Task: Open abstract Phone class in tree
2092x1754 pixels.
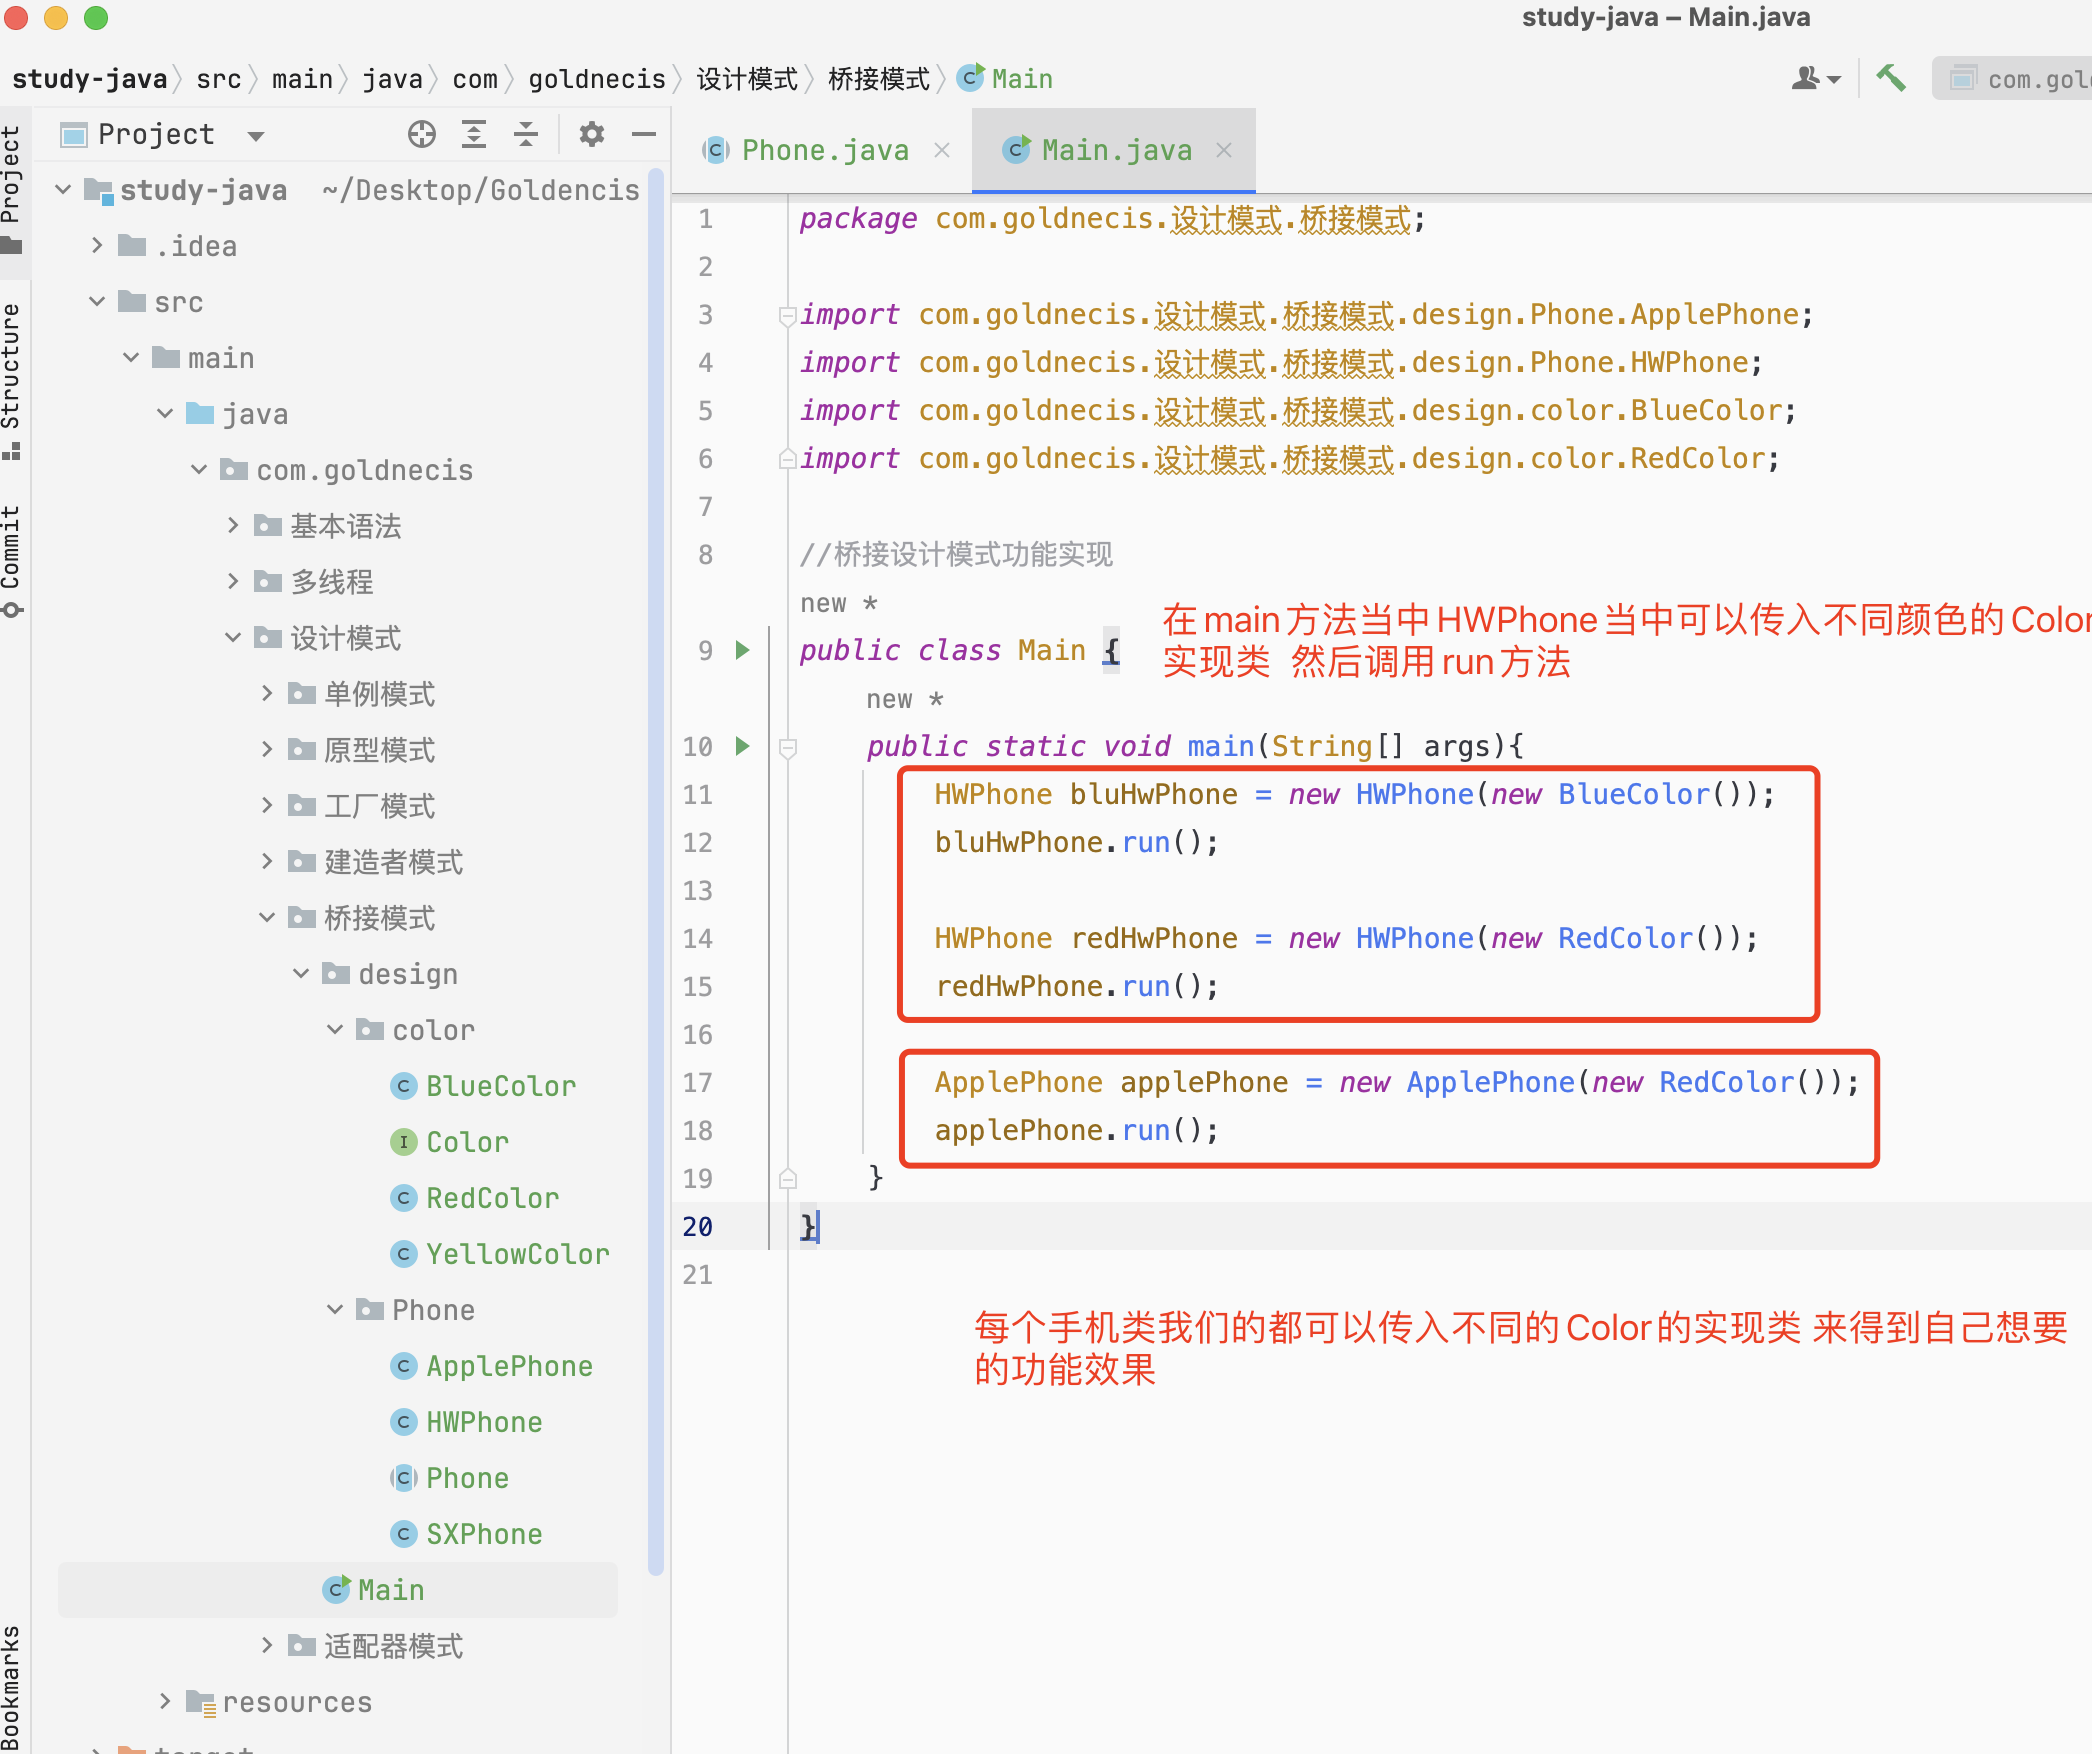Action: pyautogui.click(x=450, y=1478)
